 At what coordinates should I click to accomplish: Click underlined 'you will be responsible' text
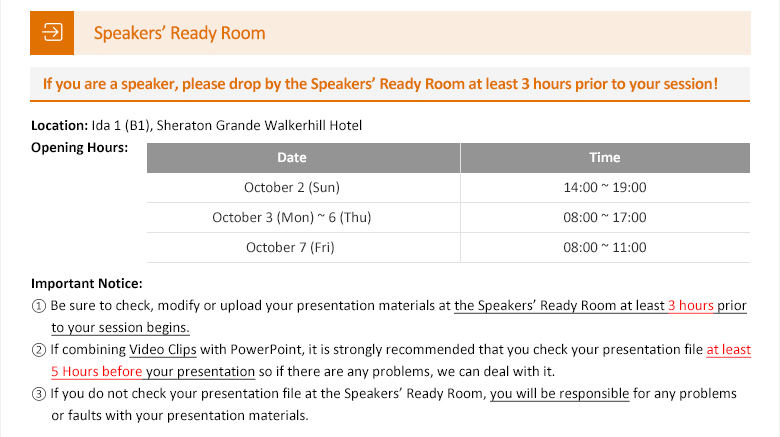point(560,393)
